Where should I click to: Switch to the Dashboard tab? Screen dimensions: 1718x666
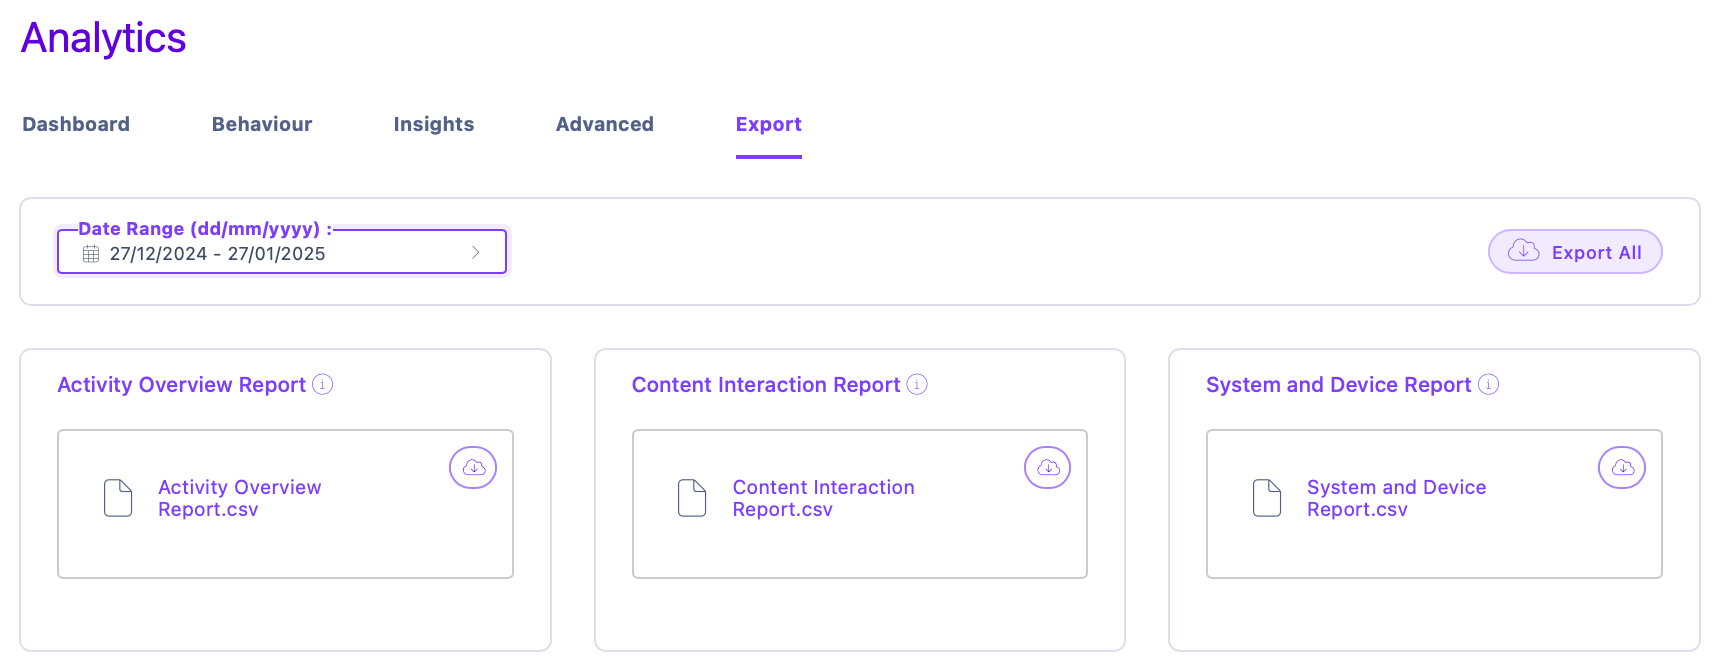[76, 124]
